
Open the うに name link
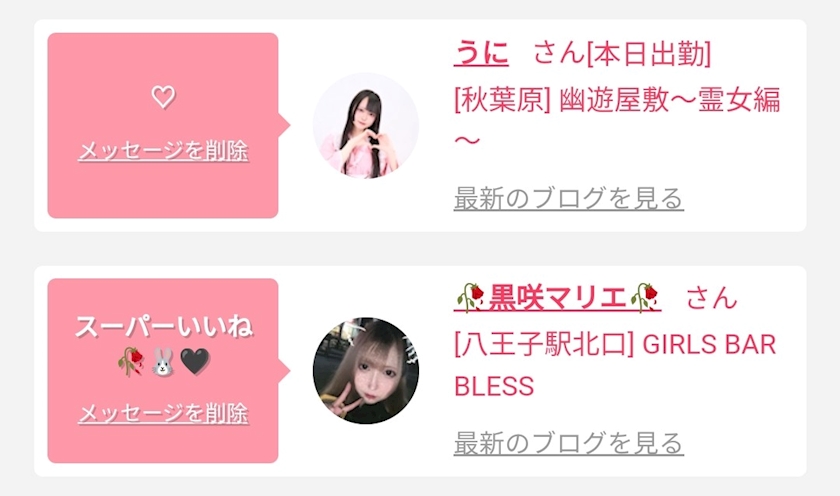pyautogui.click(x=481, y=54)
